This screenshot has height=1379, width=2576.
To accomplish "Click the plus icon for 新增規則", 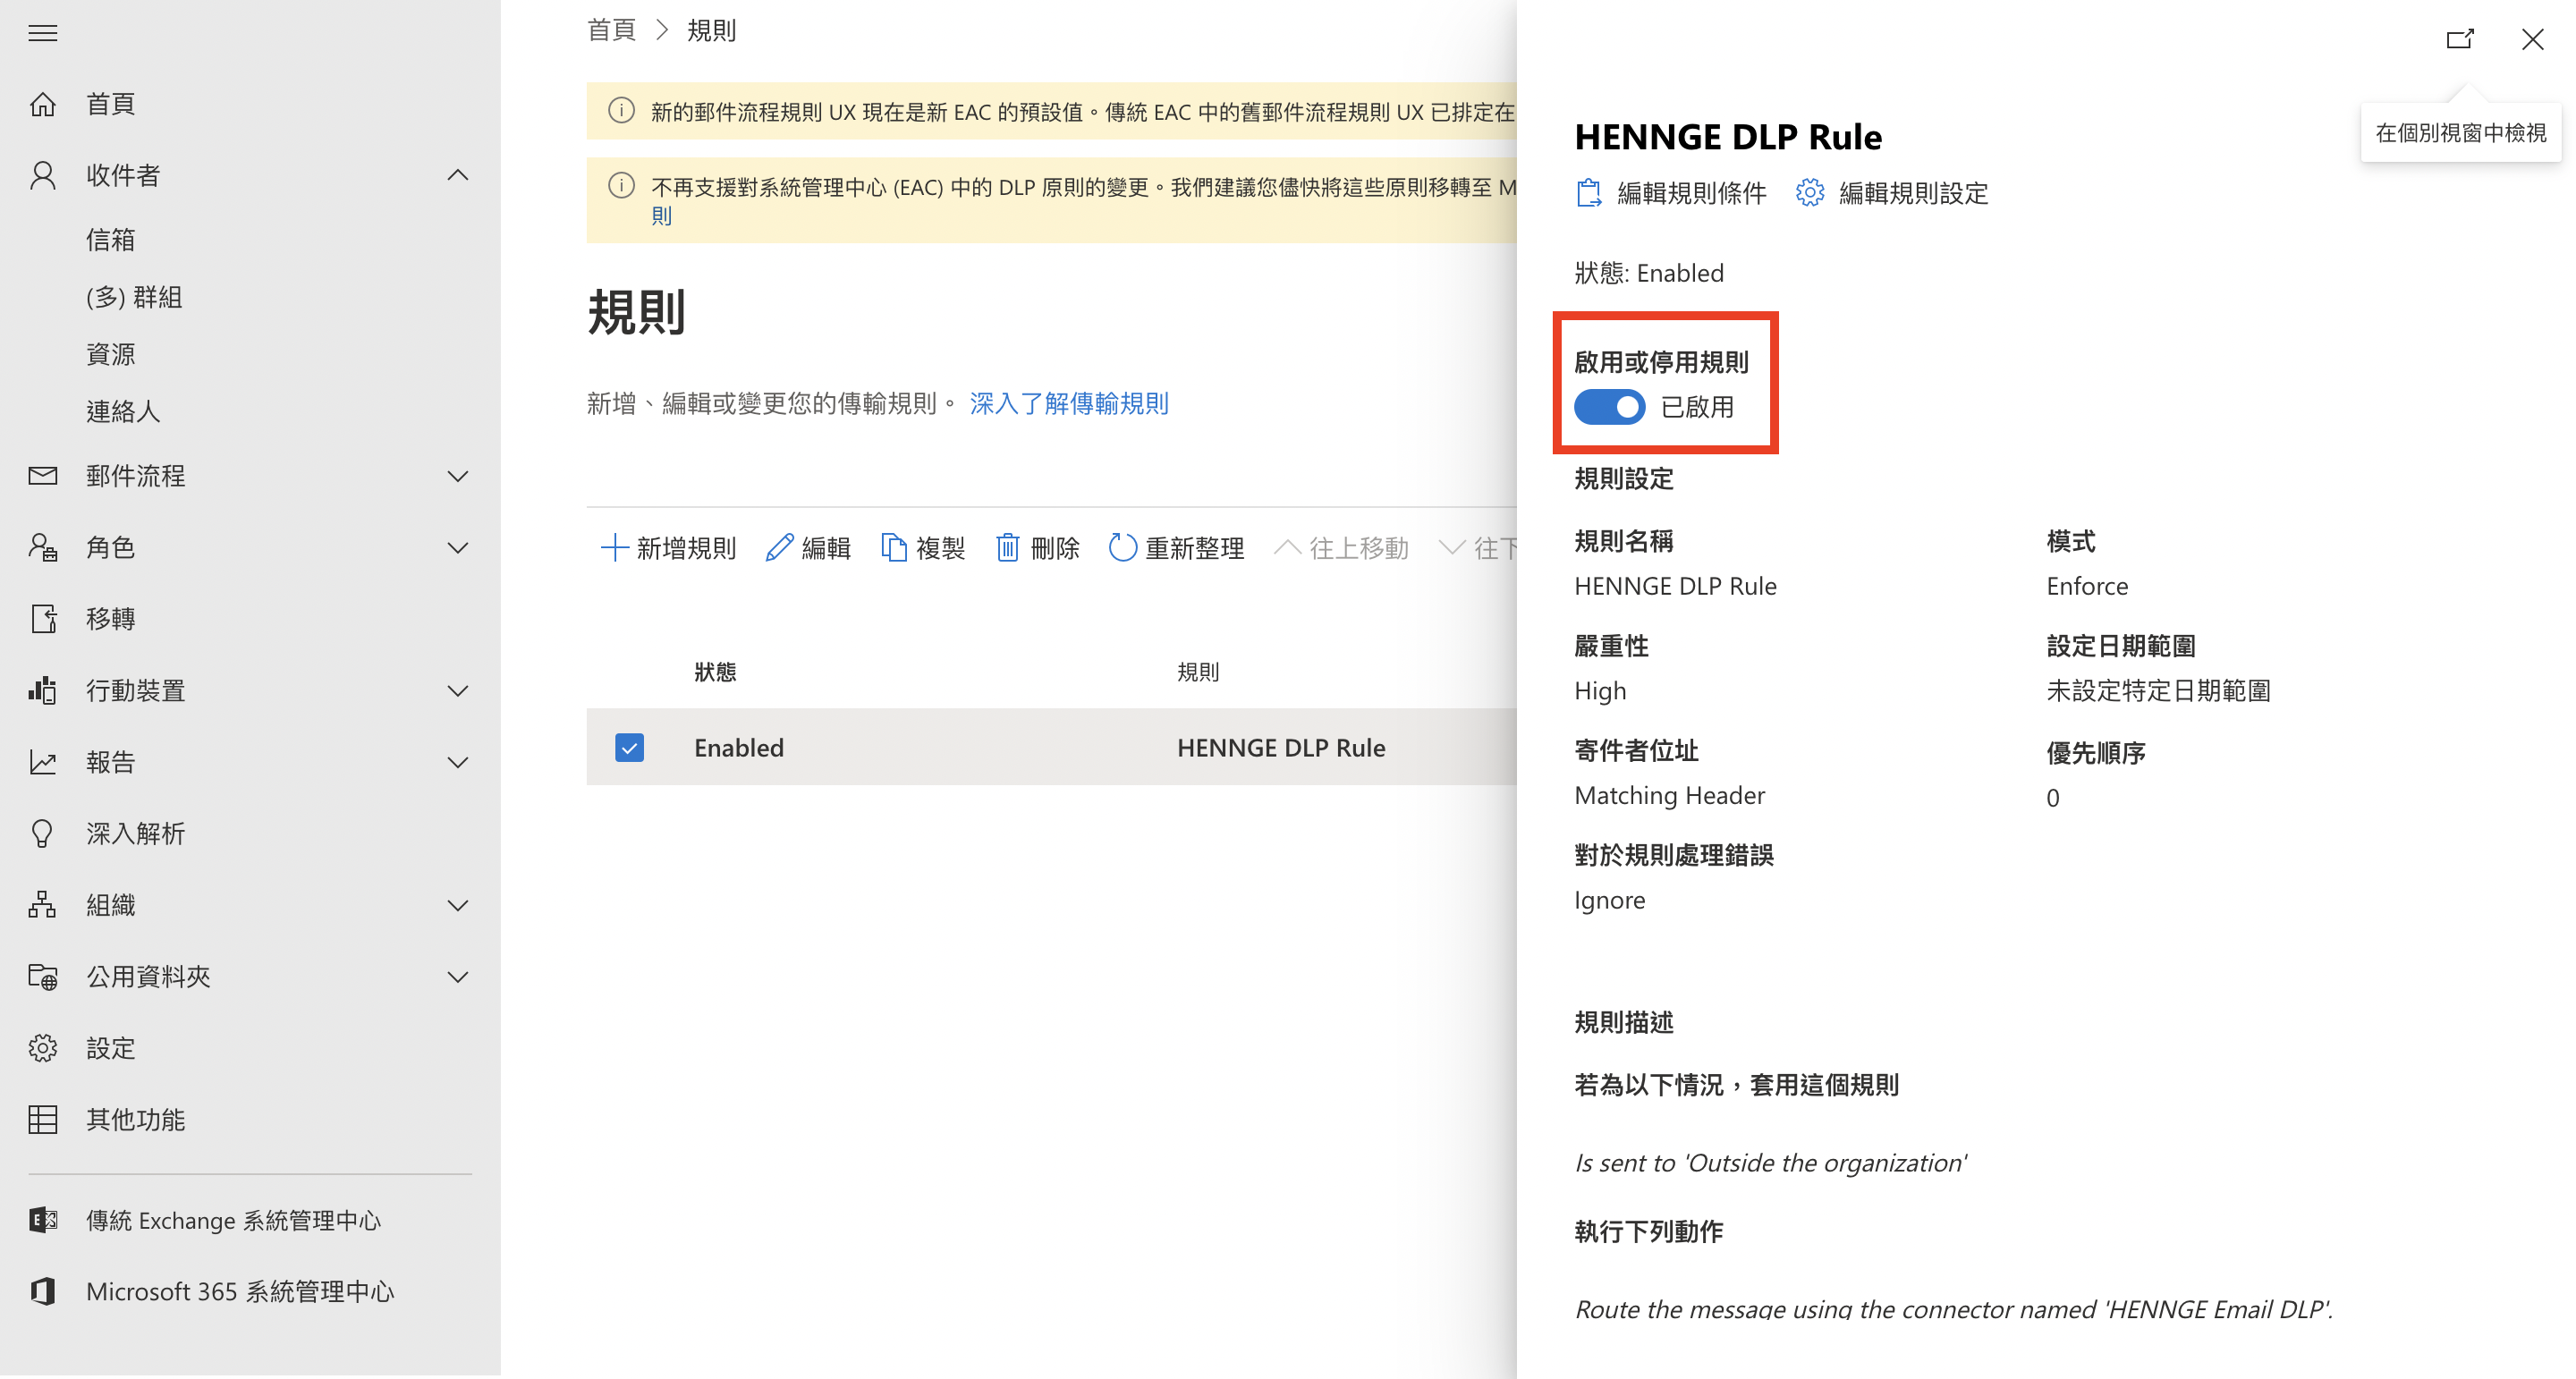I will (x=614, y=548).
